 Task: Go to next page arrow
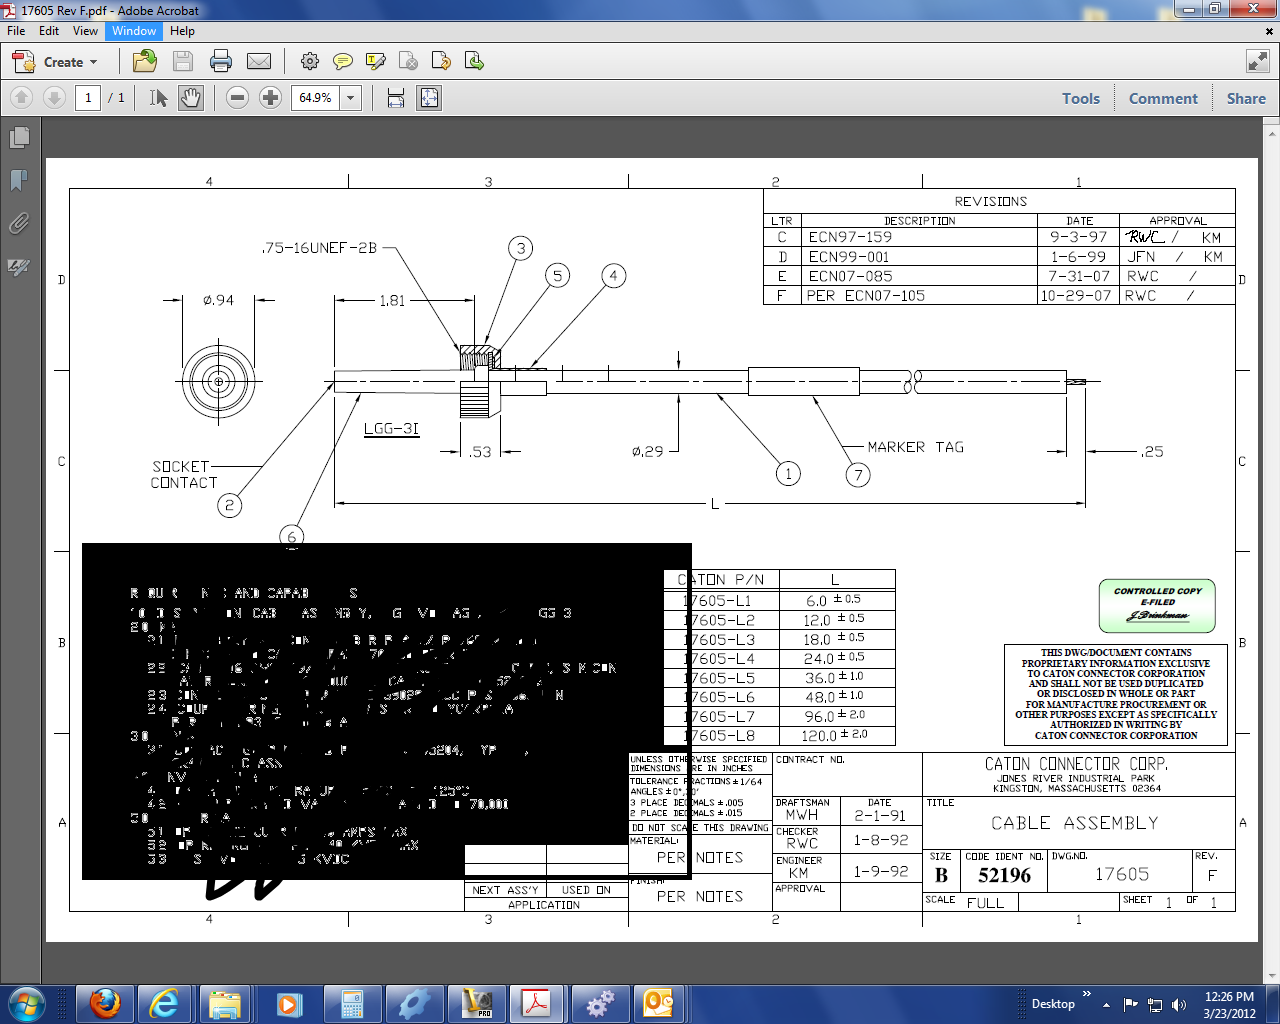click(x=55, y=98)
